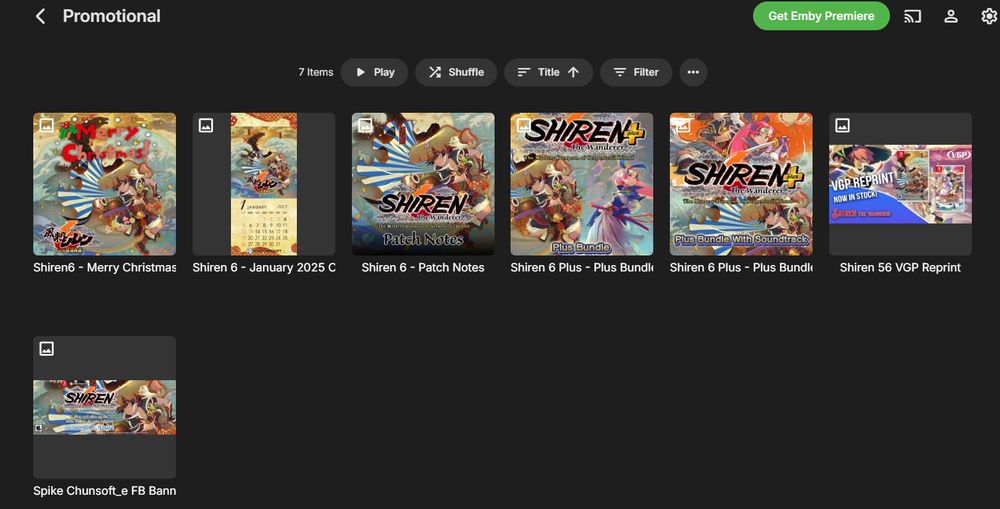Click 'Shiren 6 - Patch Notes' title

(x=423, y=268)
